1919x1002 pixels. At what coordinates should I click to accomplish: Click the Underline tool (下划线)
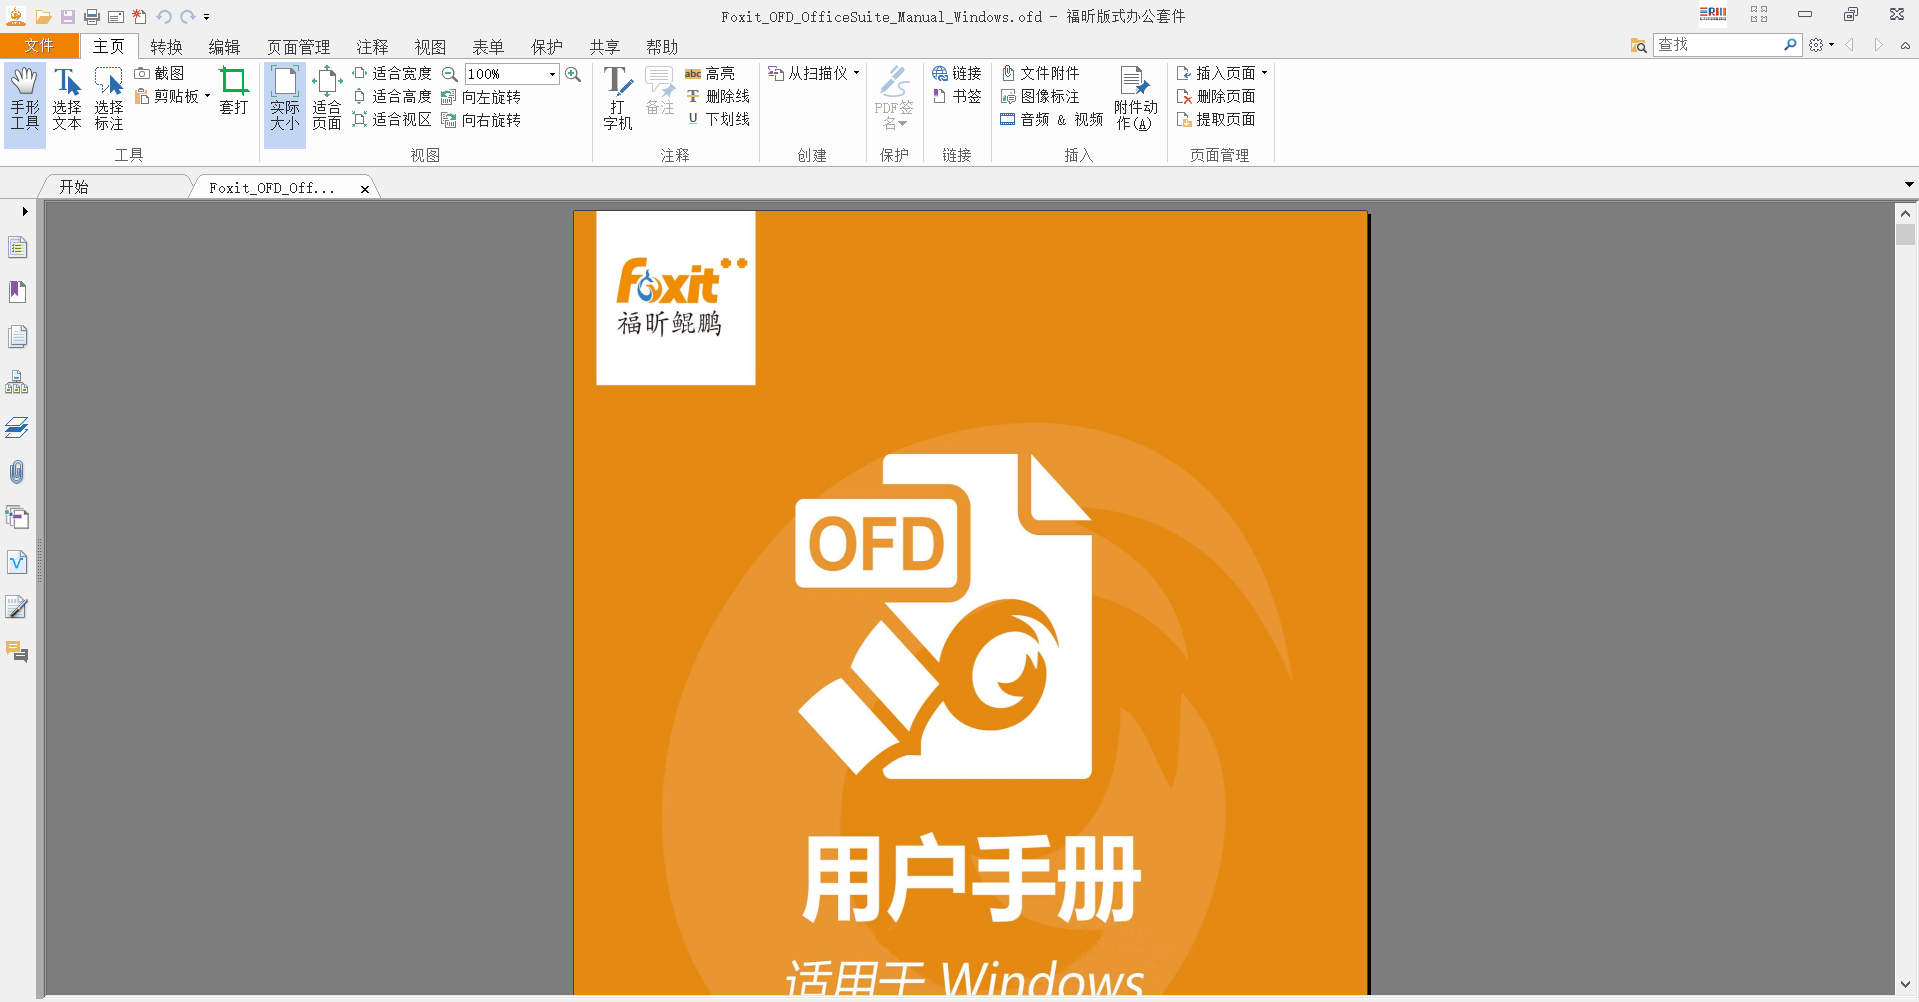718,119
